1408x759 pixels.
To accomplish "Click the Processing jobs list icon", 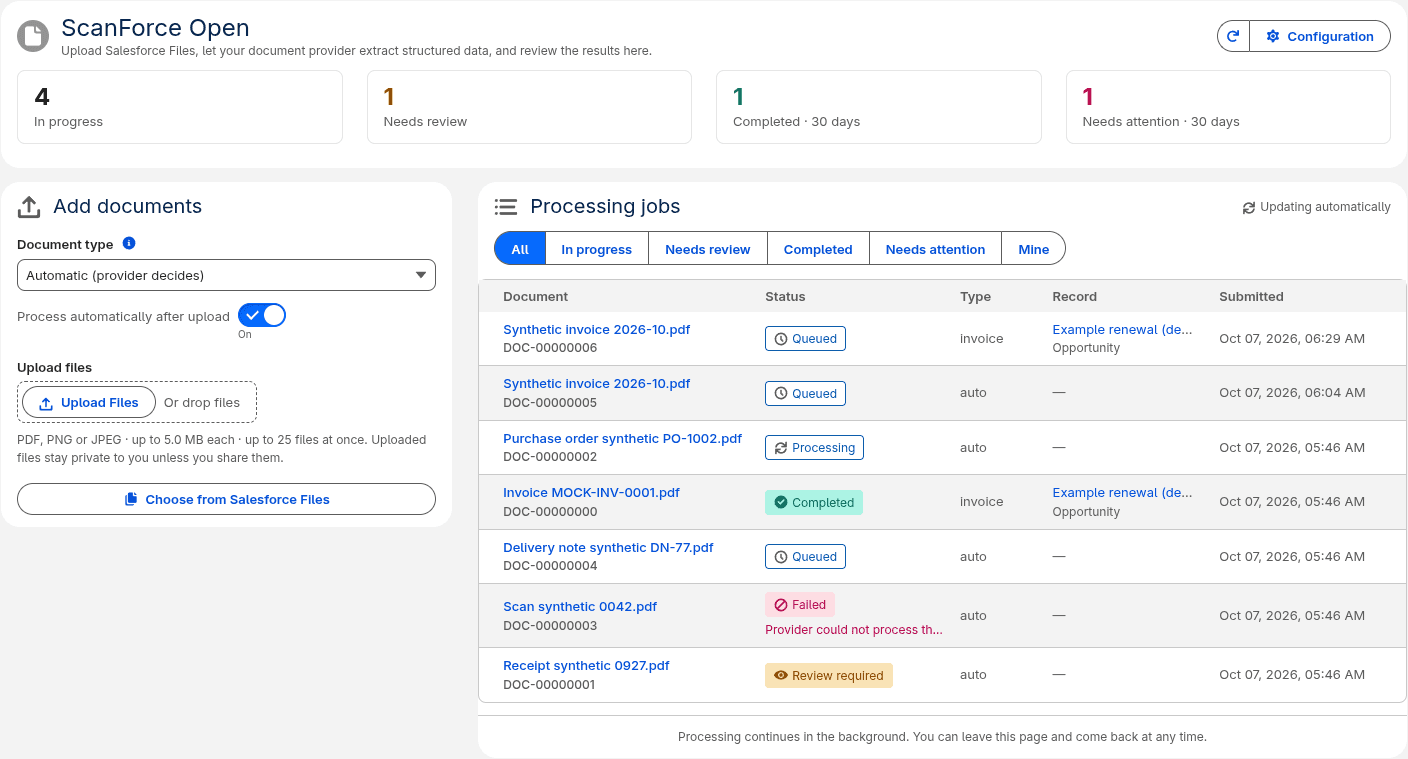I will (x=506, y=206).
